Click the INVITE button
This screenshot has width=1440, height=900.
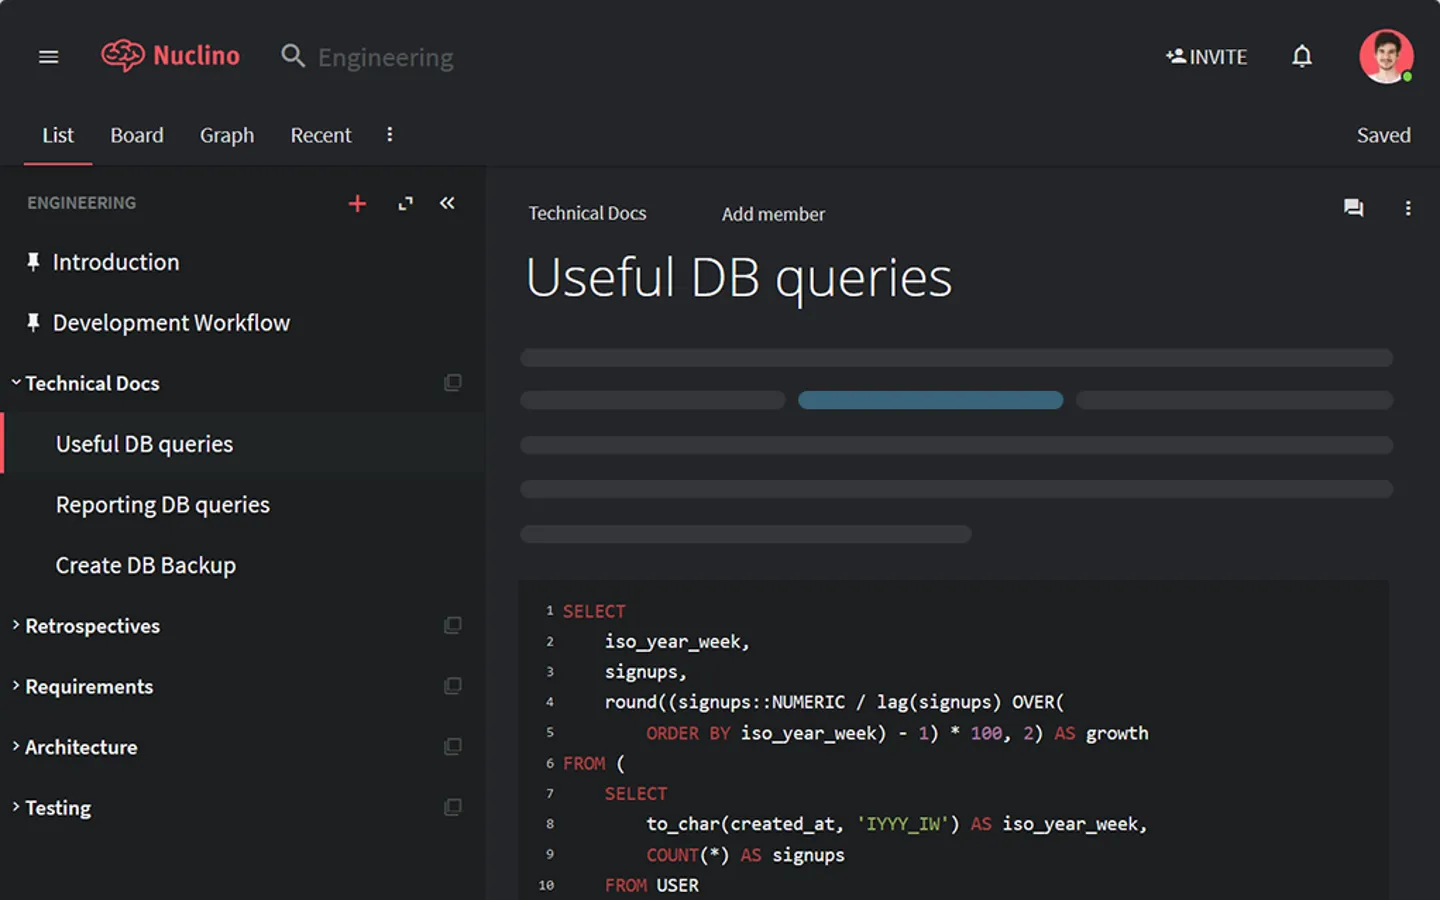1207,57
